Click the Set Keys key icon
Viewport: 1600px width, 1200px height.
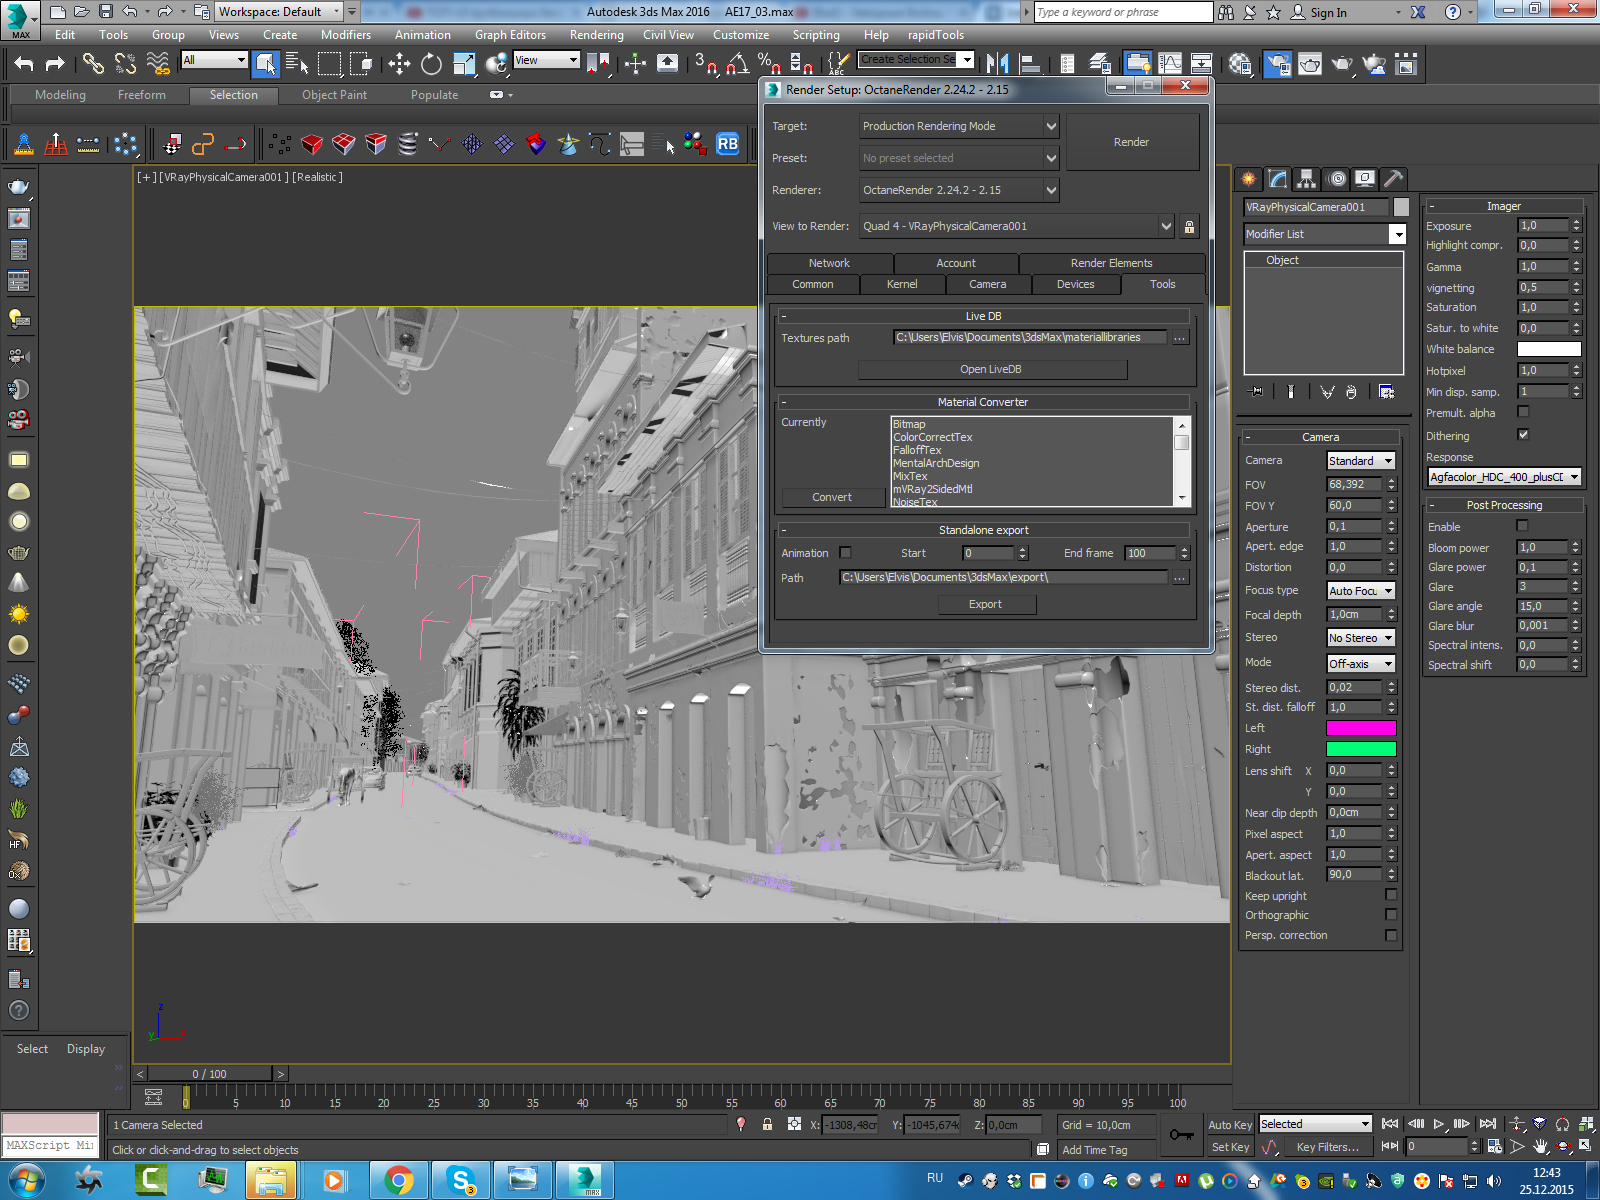(x=1181, y=1135)
